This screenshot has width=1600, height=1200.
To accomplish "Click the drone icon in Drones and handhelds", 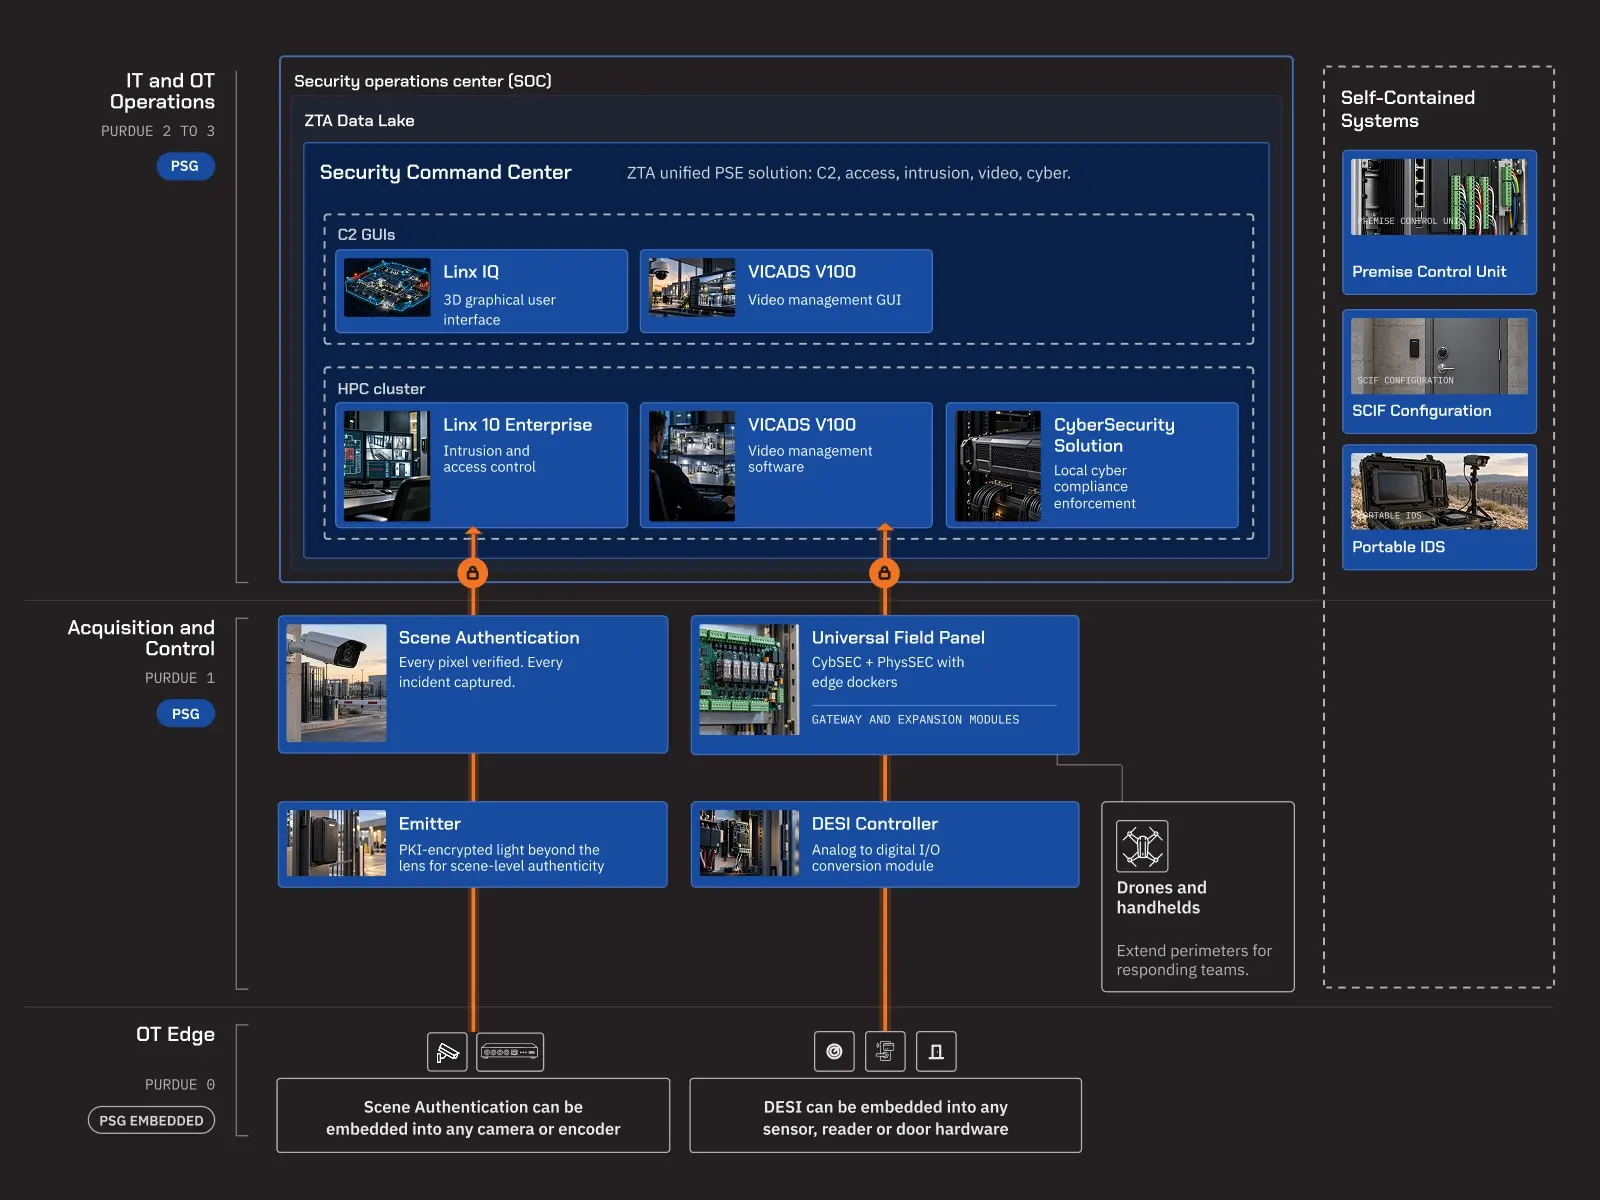I will [x=1142, y=847].
